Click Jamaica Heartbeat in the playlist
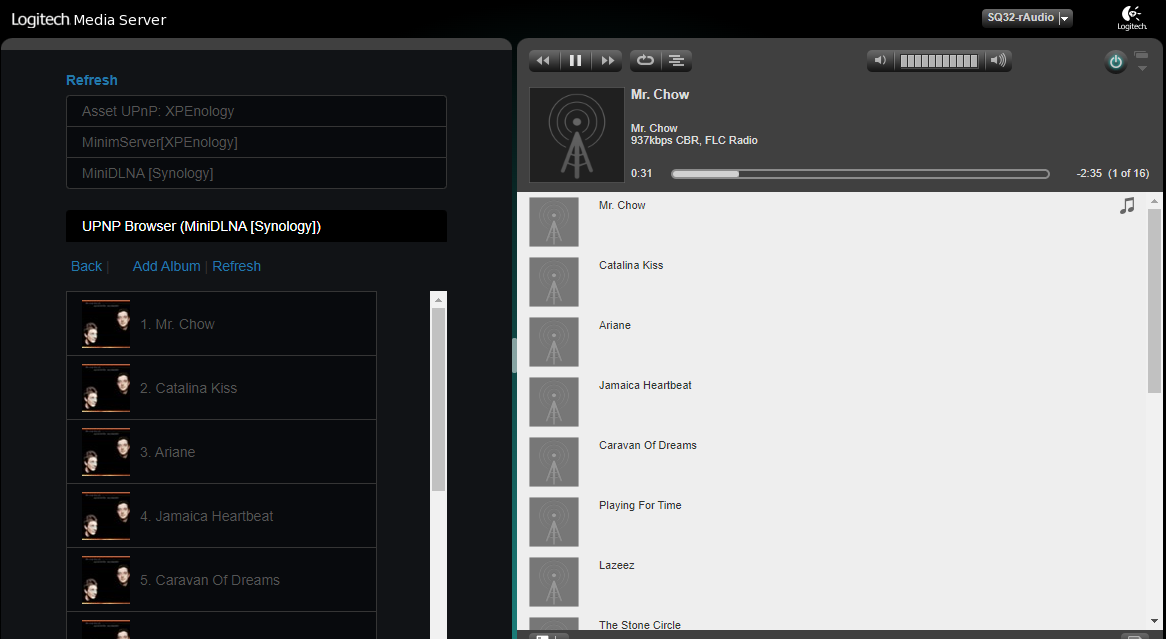 [x=645, y=385]
